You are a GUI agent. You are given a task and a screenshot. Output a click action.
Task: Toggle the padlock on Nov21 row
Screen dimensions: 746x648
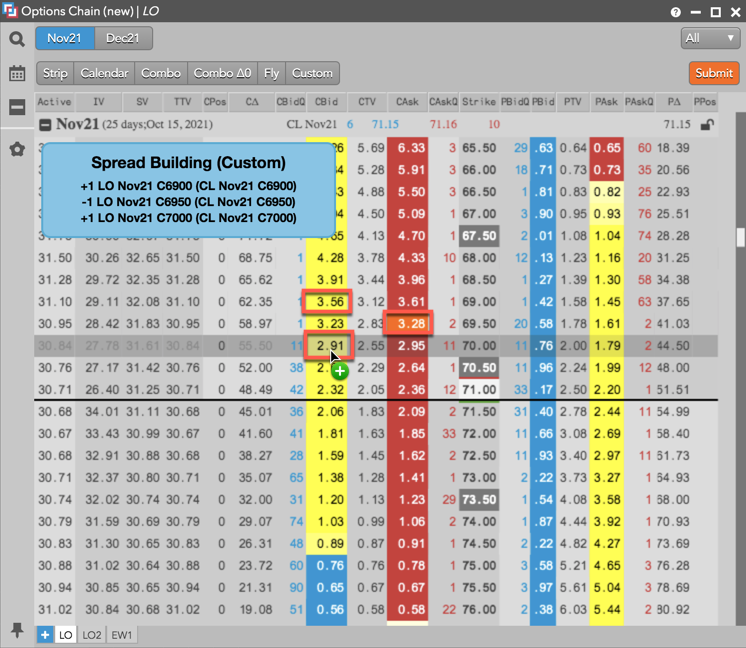pyautogui.click(x=707, y=125)
